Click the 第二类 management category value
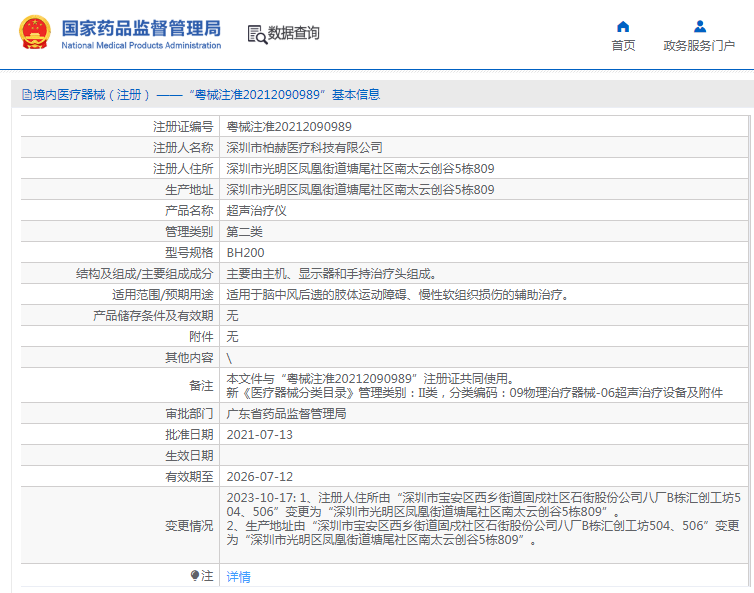This screenshot has width=754, height=593. (244, 232)
